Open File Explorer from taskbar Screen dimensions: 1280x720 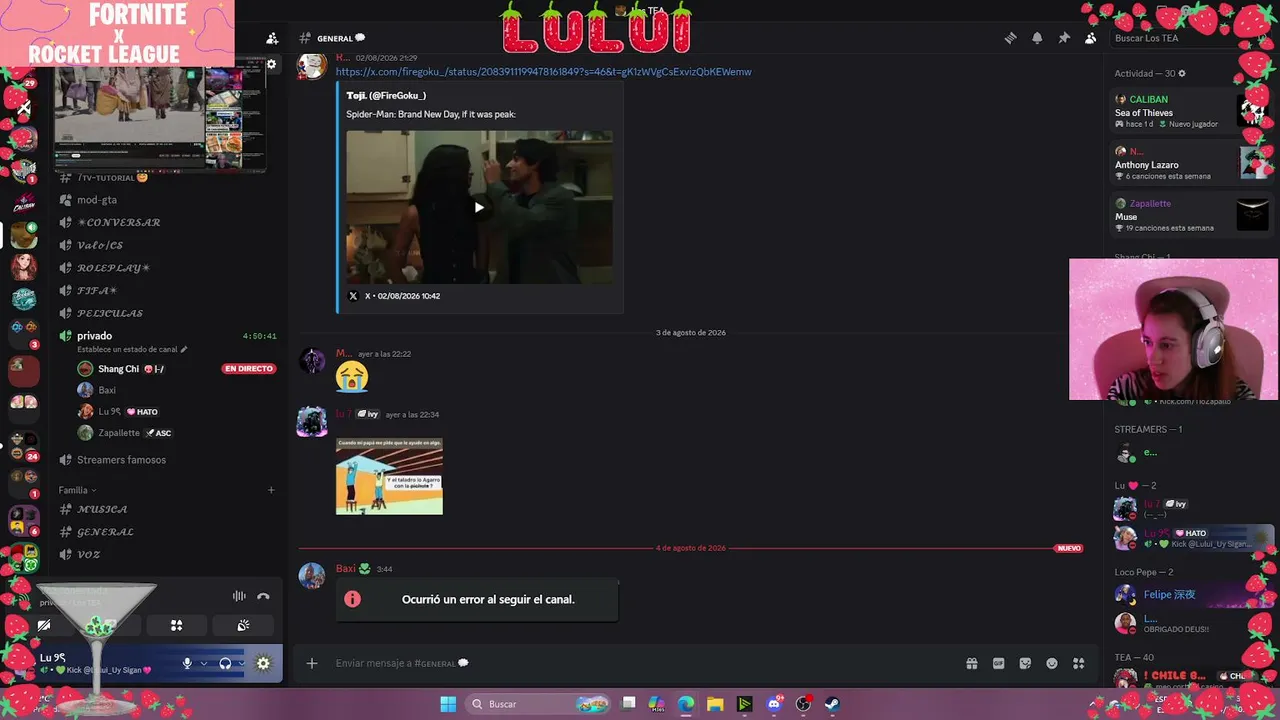[715, 704]
